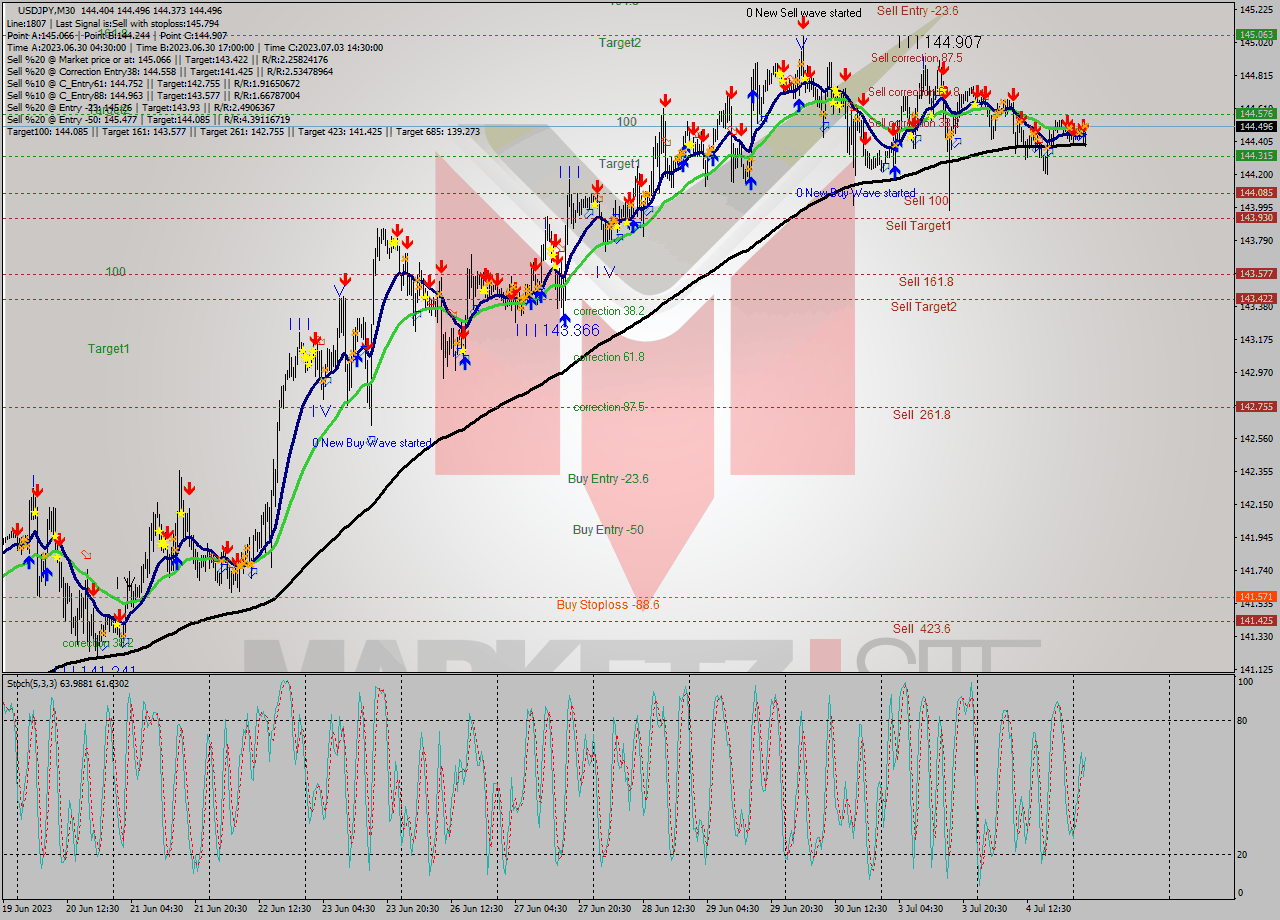Click the '3 Jul 04:30' time label
Screen dimensions: 1280x920
tap(922, 909)
